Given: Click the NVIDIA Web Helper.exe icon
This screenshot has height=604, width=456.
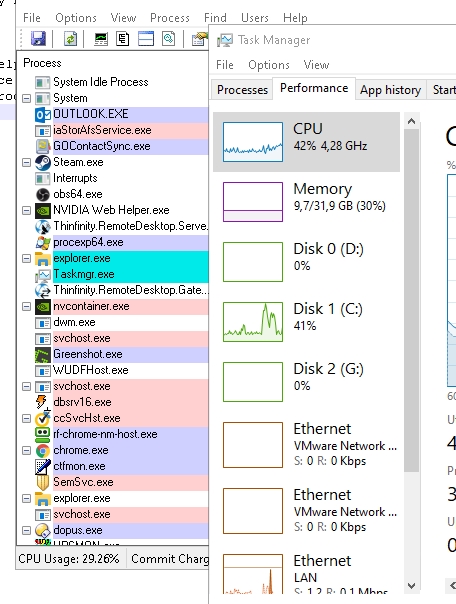Looking at the screenshot, I should click(x=43, y=210).
